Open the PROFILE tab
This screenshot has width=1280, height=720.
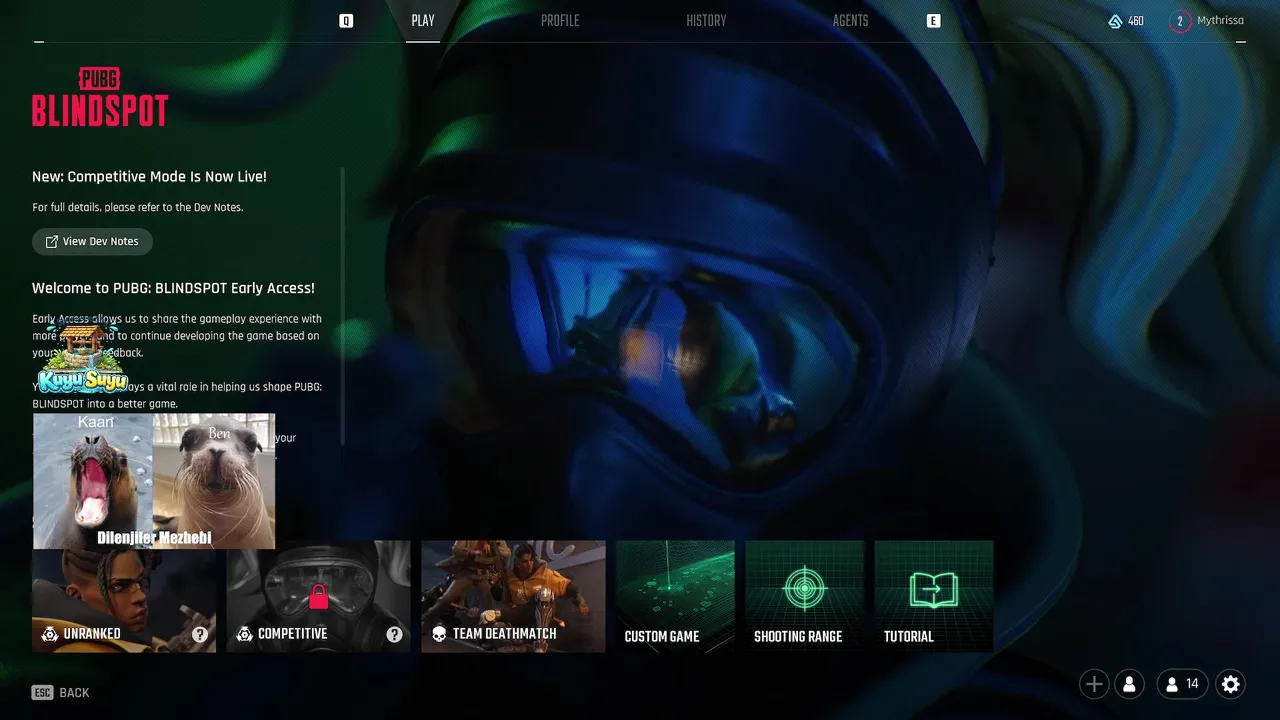pos(560,21)
